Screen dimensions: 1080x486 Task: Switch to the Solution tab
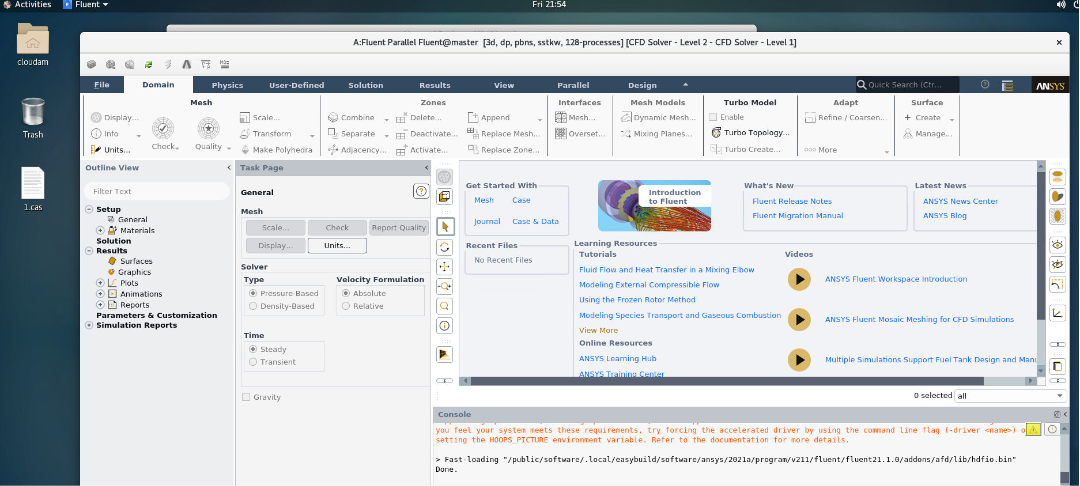pyautogui.click(x=366, y=85)
